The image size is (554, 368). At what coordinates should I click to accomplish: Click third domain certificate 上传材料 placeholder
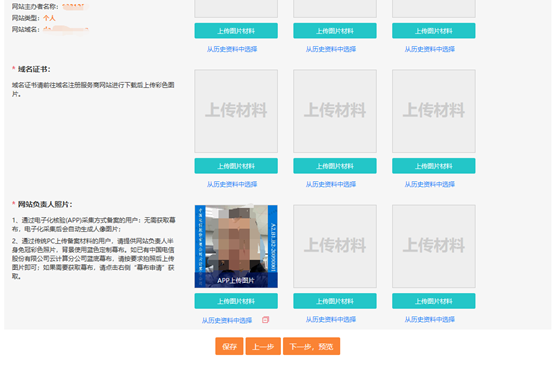click(x=434, y=111)
